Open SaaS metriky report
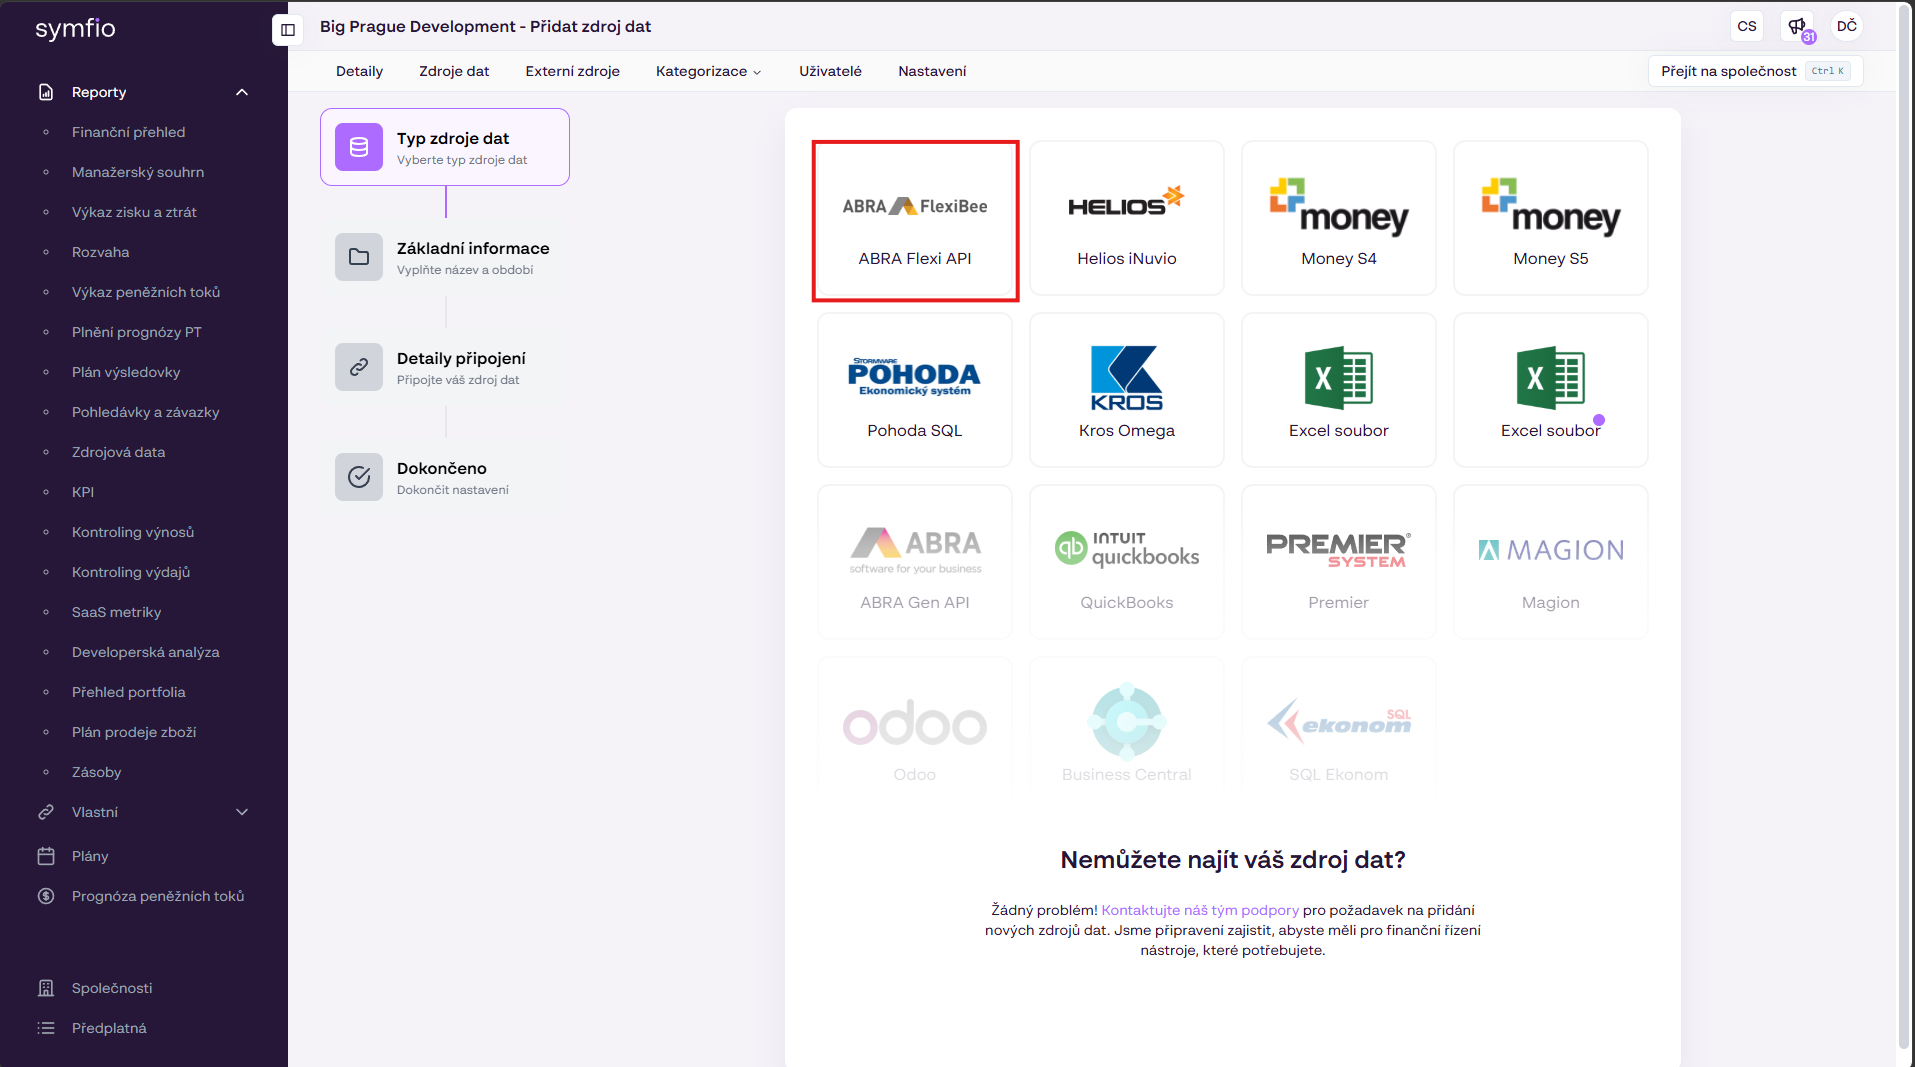The width and height of the screenshot is (1915, 1067). [116, 612]
